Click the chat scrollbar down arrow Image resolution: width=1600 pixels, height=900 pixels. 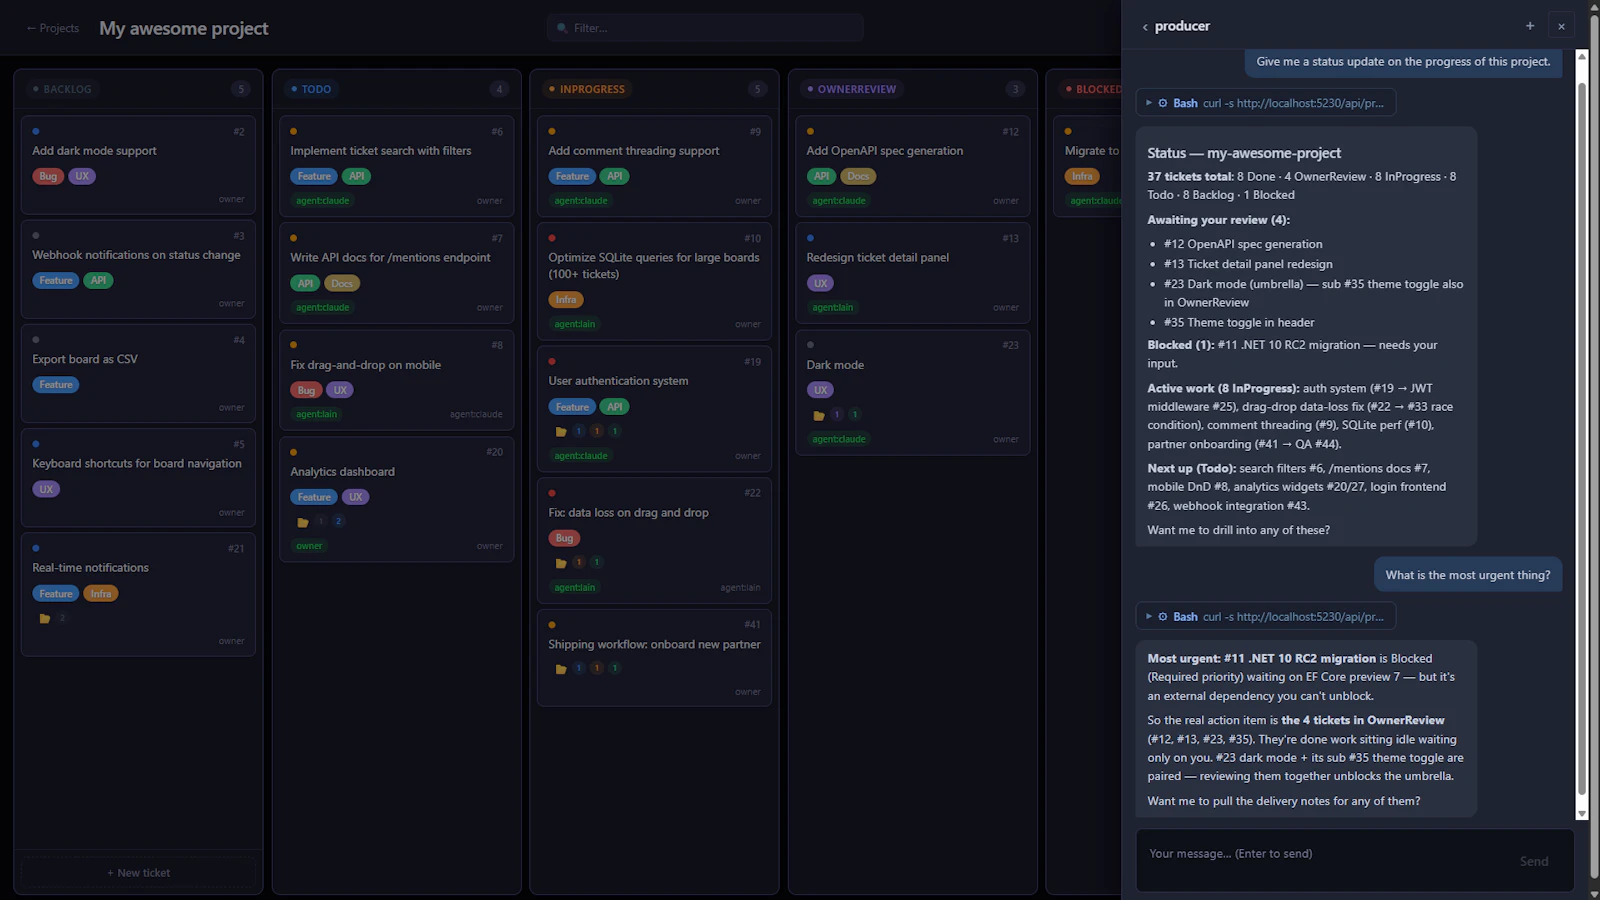point(1582,814)
